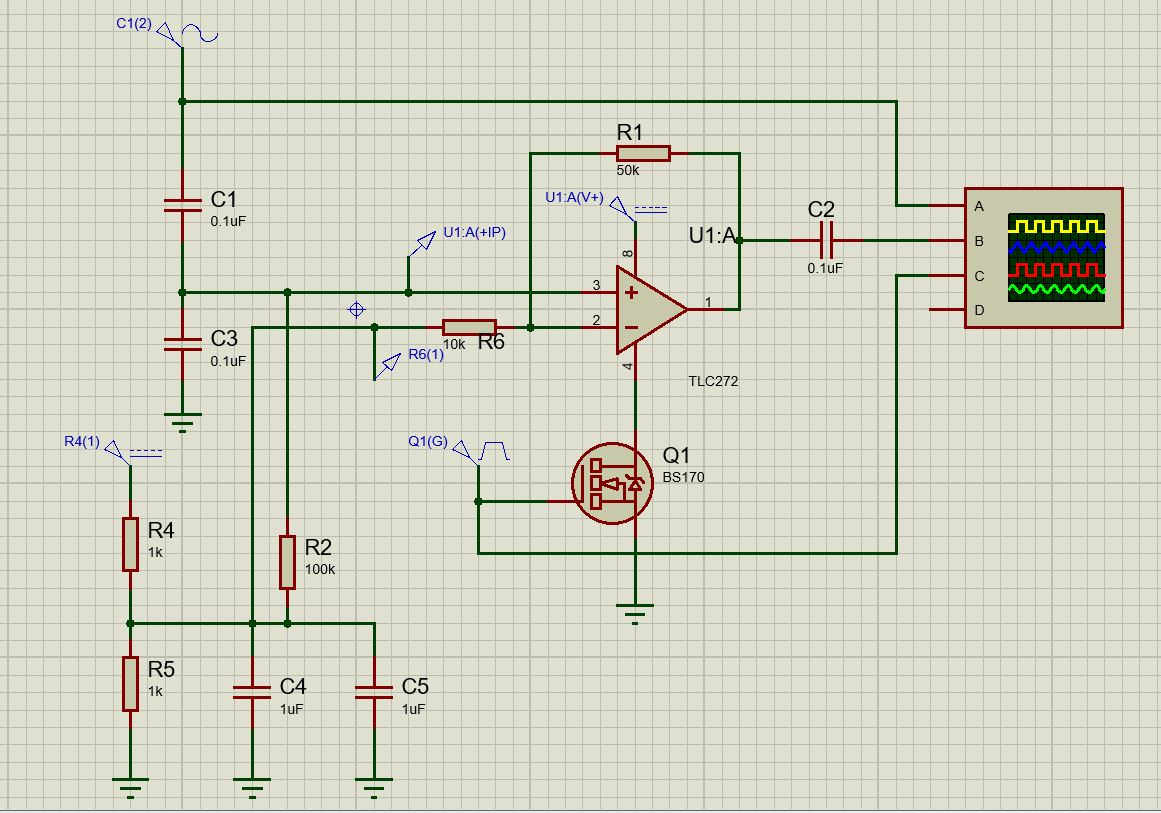Click the 100k value of R2

(x=320, y=569)
